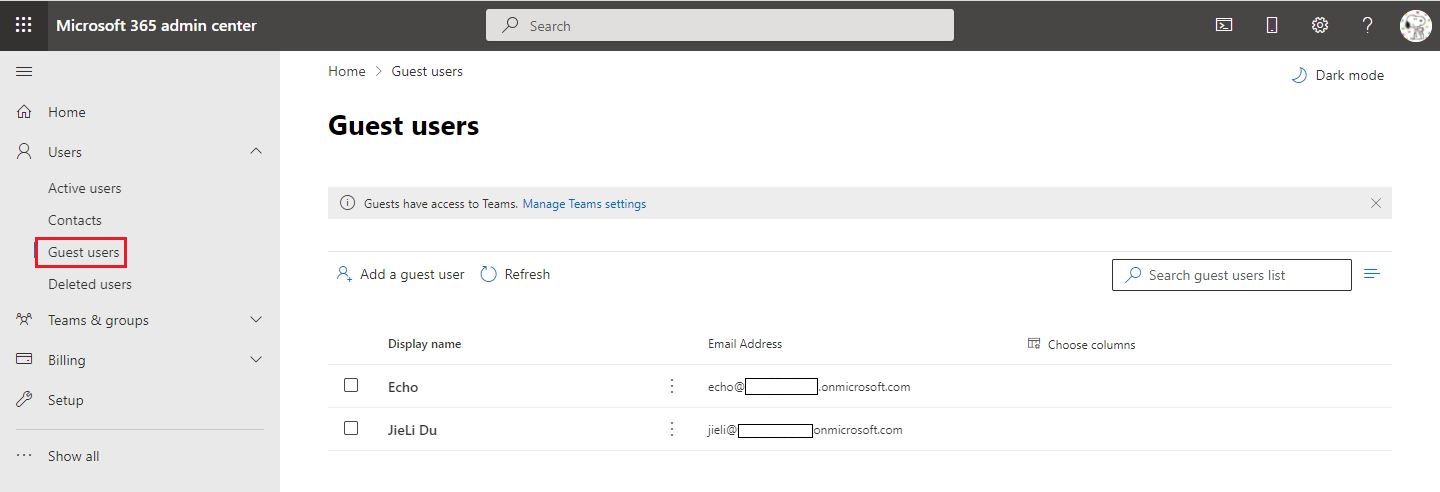Viewport: 1440px width, 492px height.
Task: Open Guest users in sidebar
Action: pyautogui.click(x=84, y=252)
